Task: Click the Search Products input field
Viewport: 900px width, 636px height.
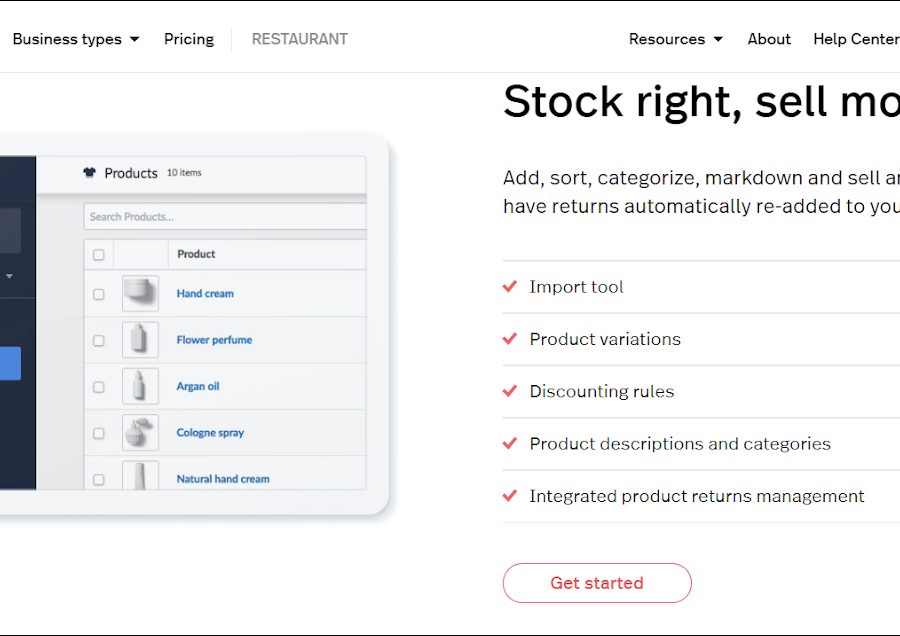Action: (x=225, y=217)
